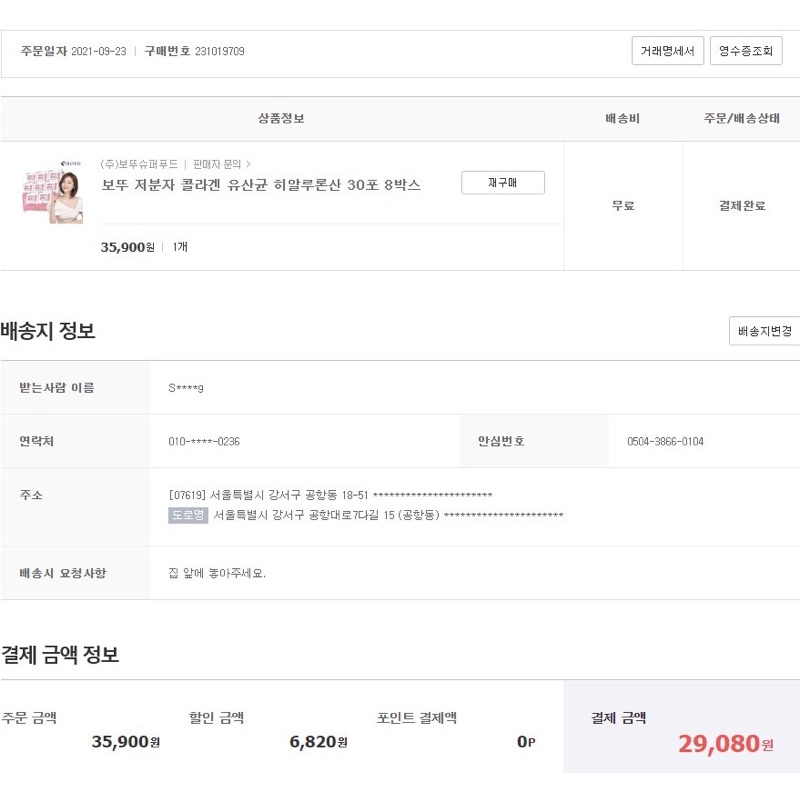Image resolution: width=800 pixels, height=800 pixels.
Task: Select the 안심번호 value 0504-3866-0104
Action: (665, 441)
